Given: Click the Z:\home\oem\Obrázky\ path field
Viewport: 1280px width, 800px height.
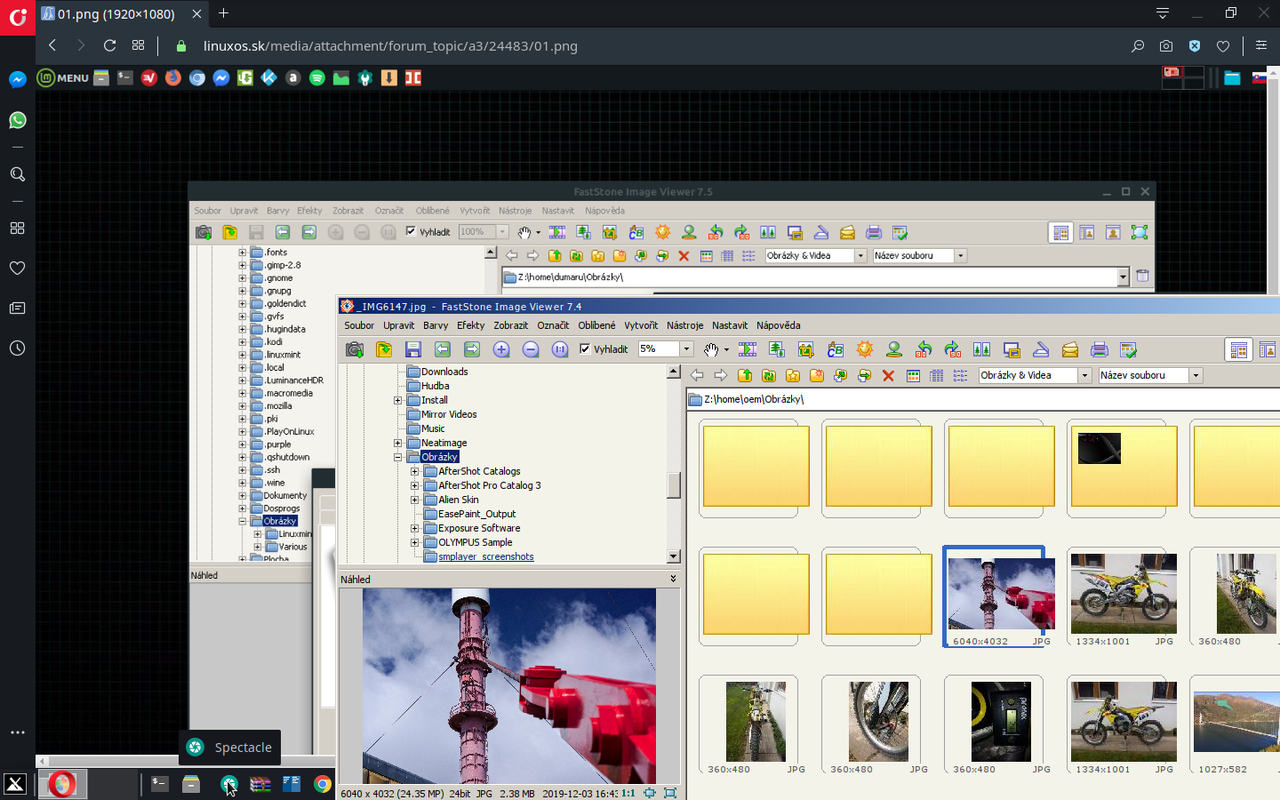Looking at the screenshot, I should pos(983,399).
